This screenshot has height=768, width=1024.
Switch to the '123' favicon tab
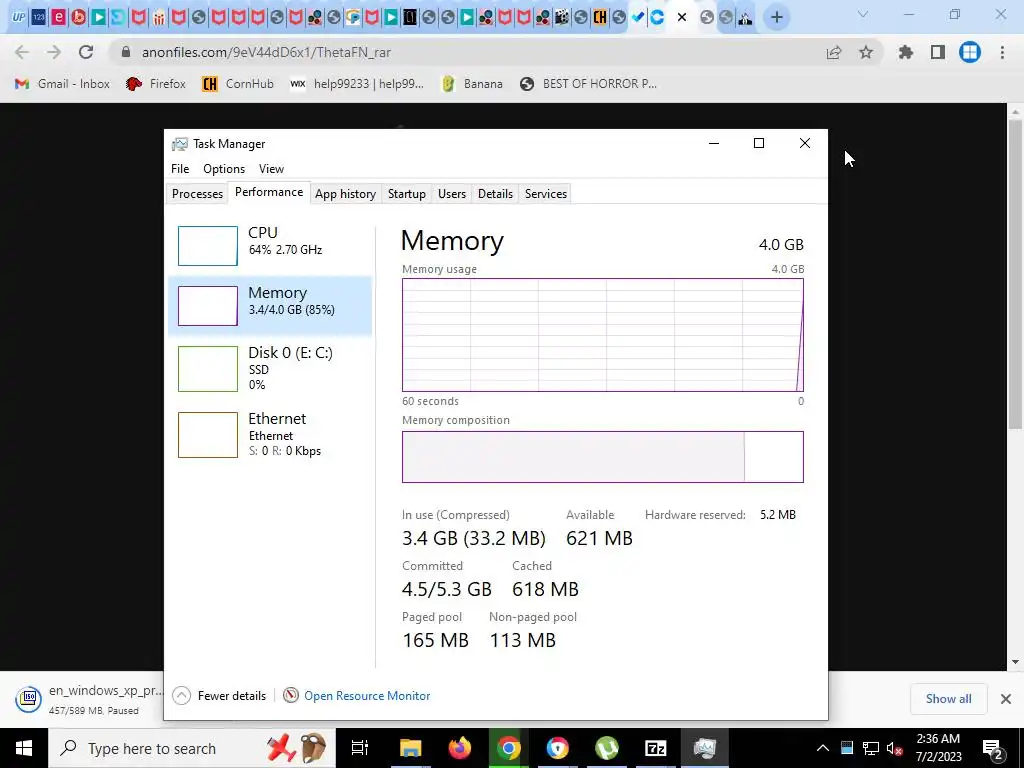click(39, 18)
